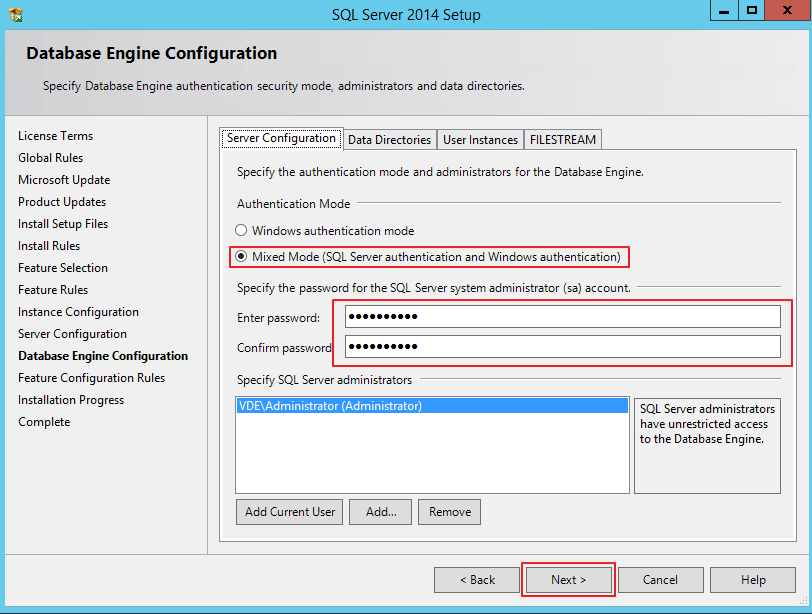Open Help for this setup page
812x614 pixels.
click(x=753, y=580)
